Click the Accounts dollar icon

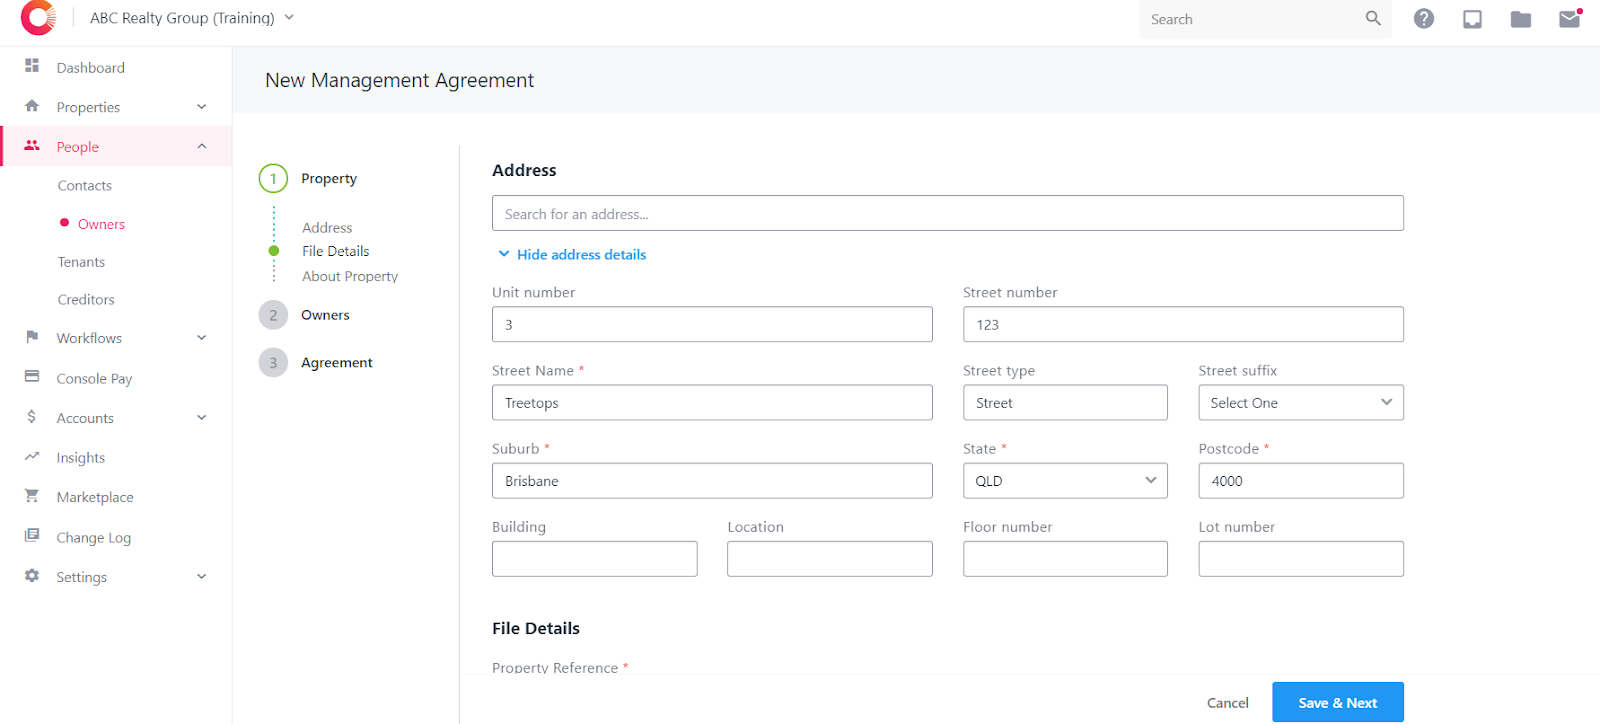32,417
